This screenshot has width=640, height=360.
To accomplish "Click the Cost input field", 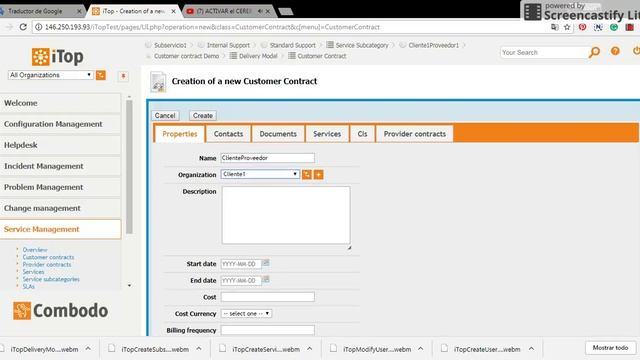I will [x=268, y=297].
